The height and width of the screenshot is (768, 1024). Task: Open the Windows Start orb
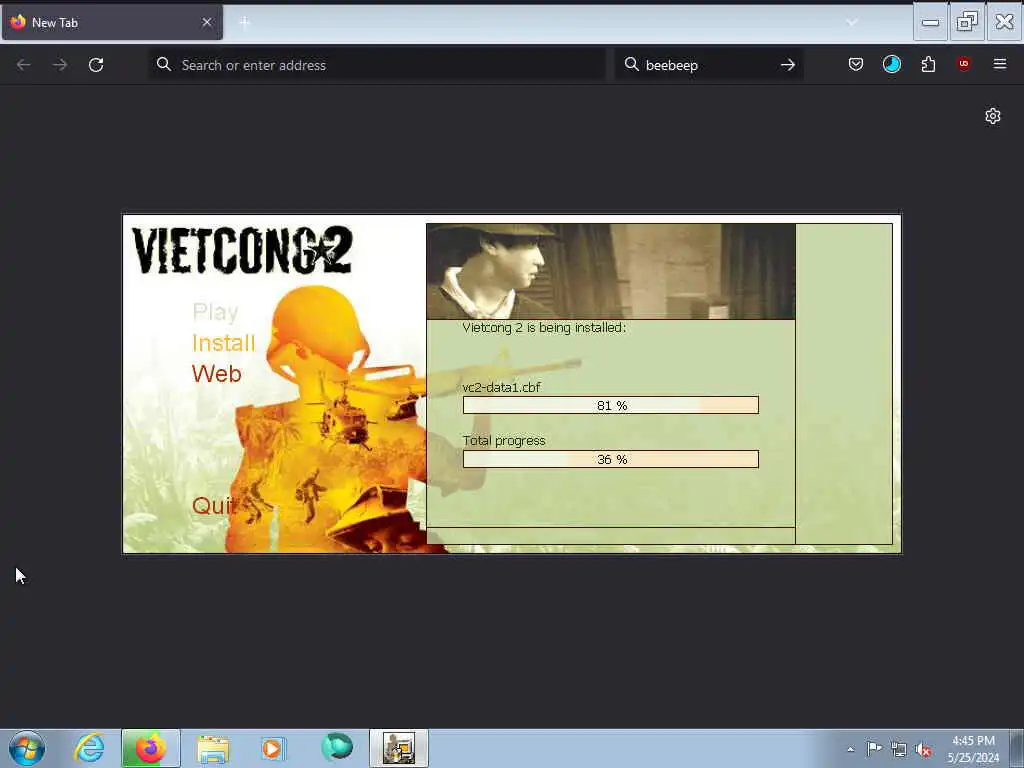point(27,748)
